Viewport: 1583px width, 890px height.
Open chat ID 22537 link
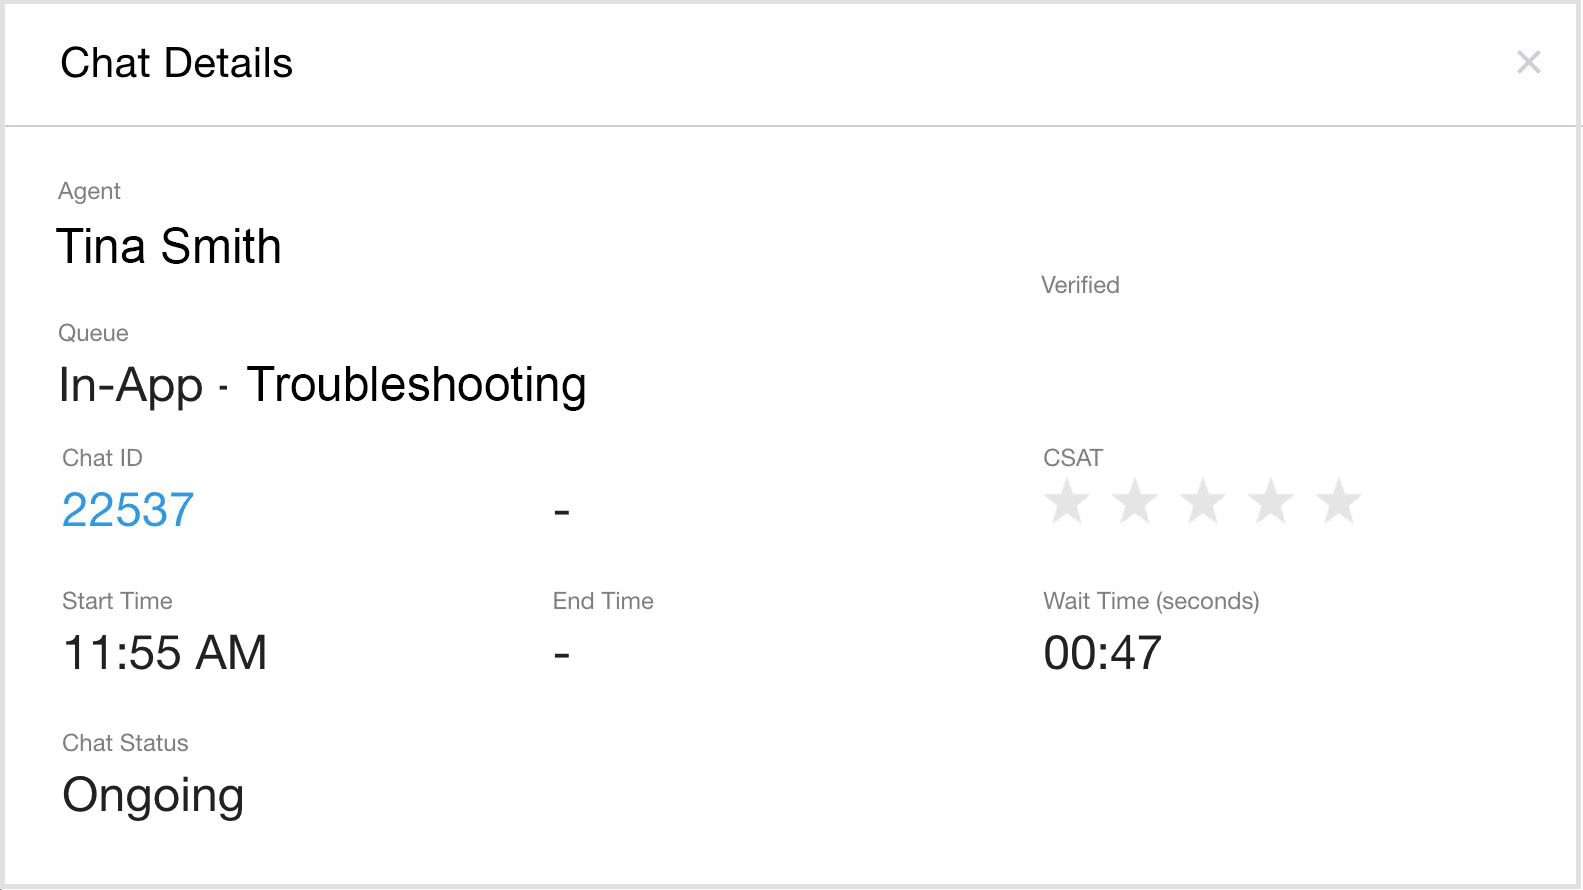[128, 510]
